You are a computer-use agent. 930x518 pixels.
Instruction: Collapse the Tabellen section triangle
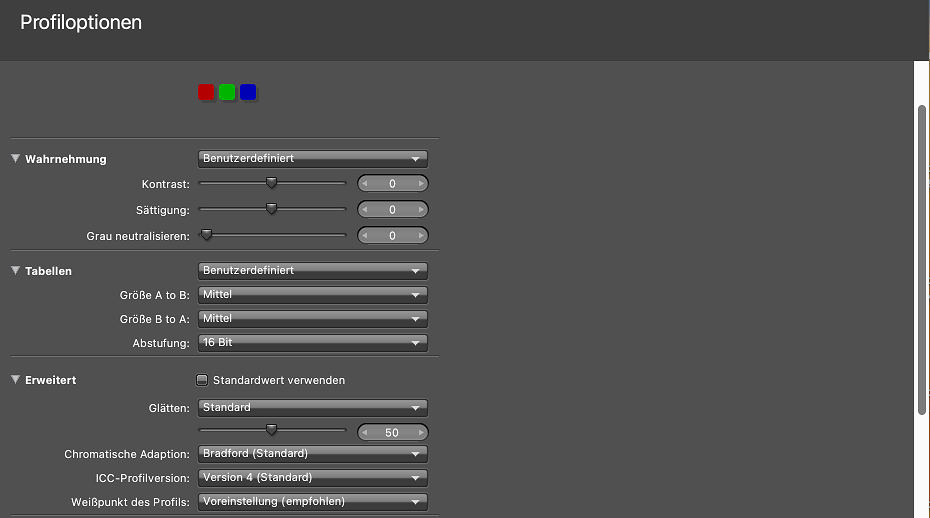(x=15, y=271)
